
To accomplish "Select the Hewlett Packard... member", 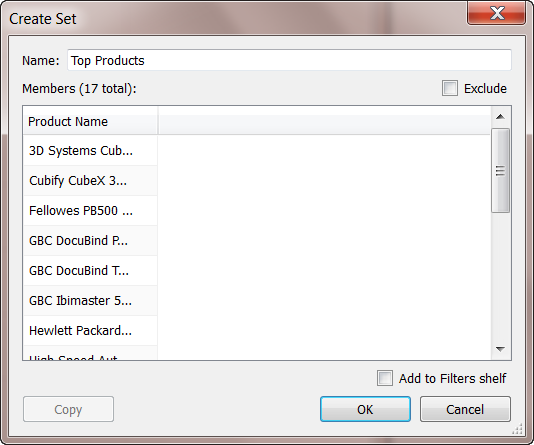I will tap(90, 330).
